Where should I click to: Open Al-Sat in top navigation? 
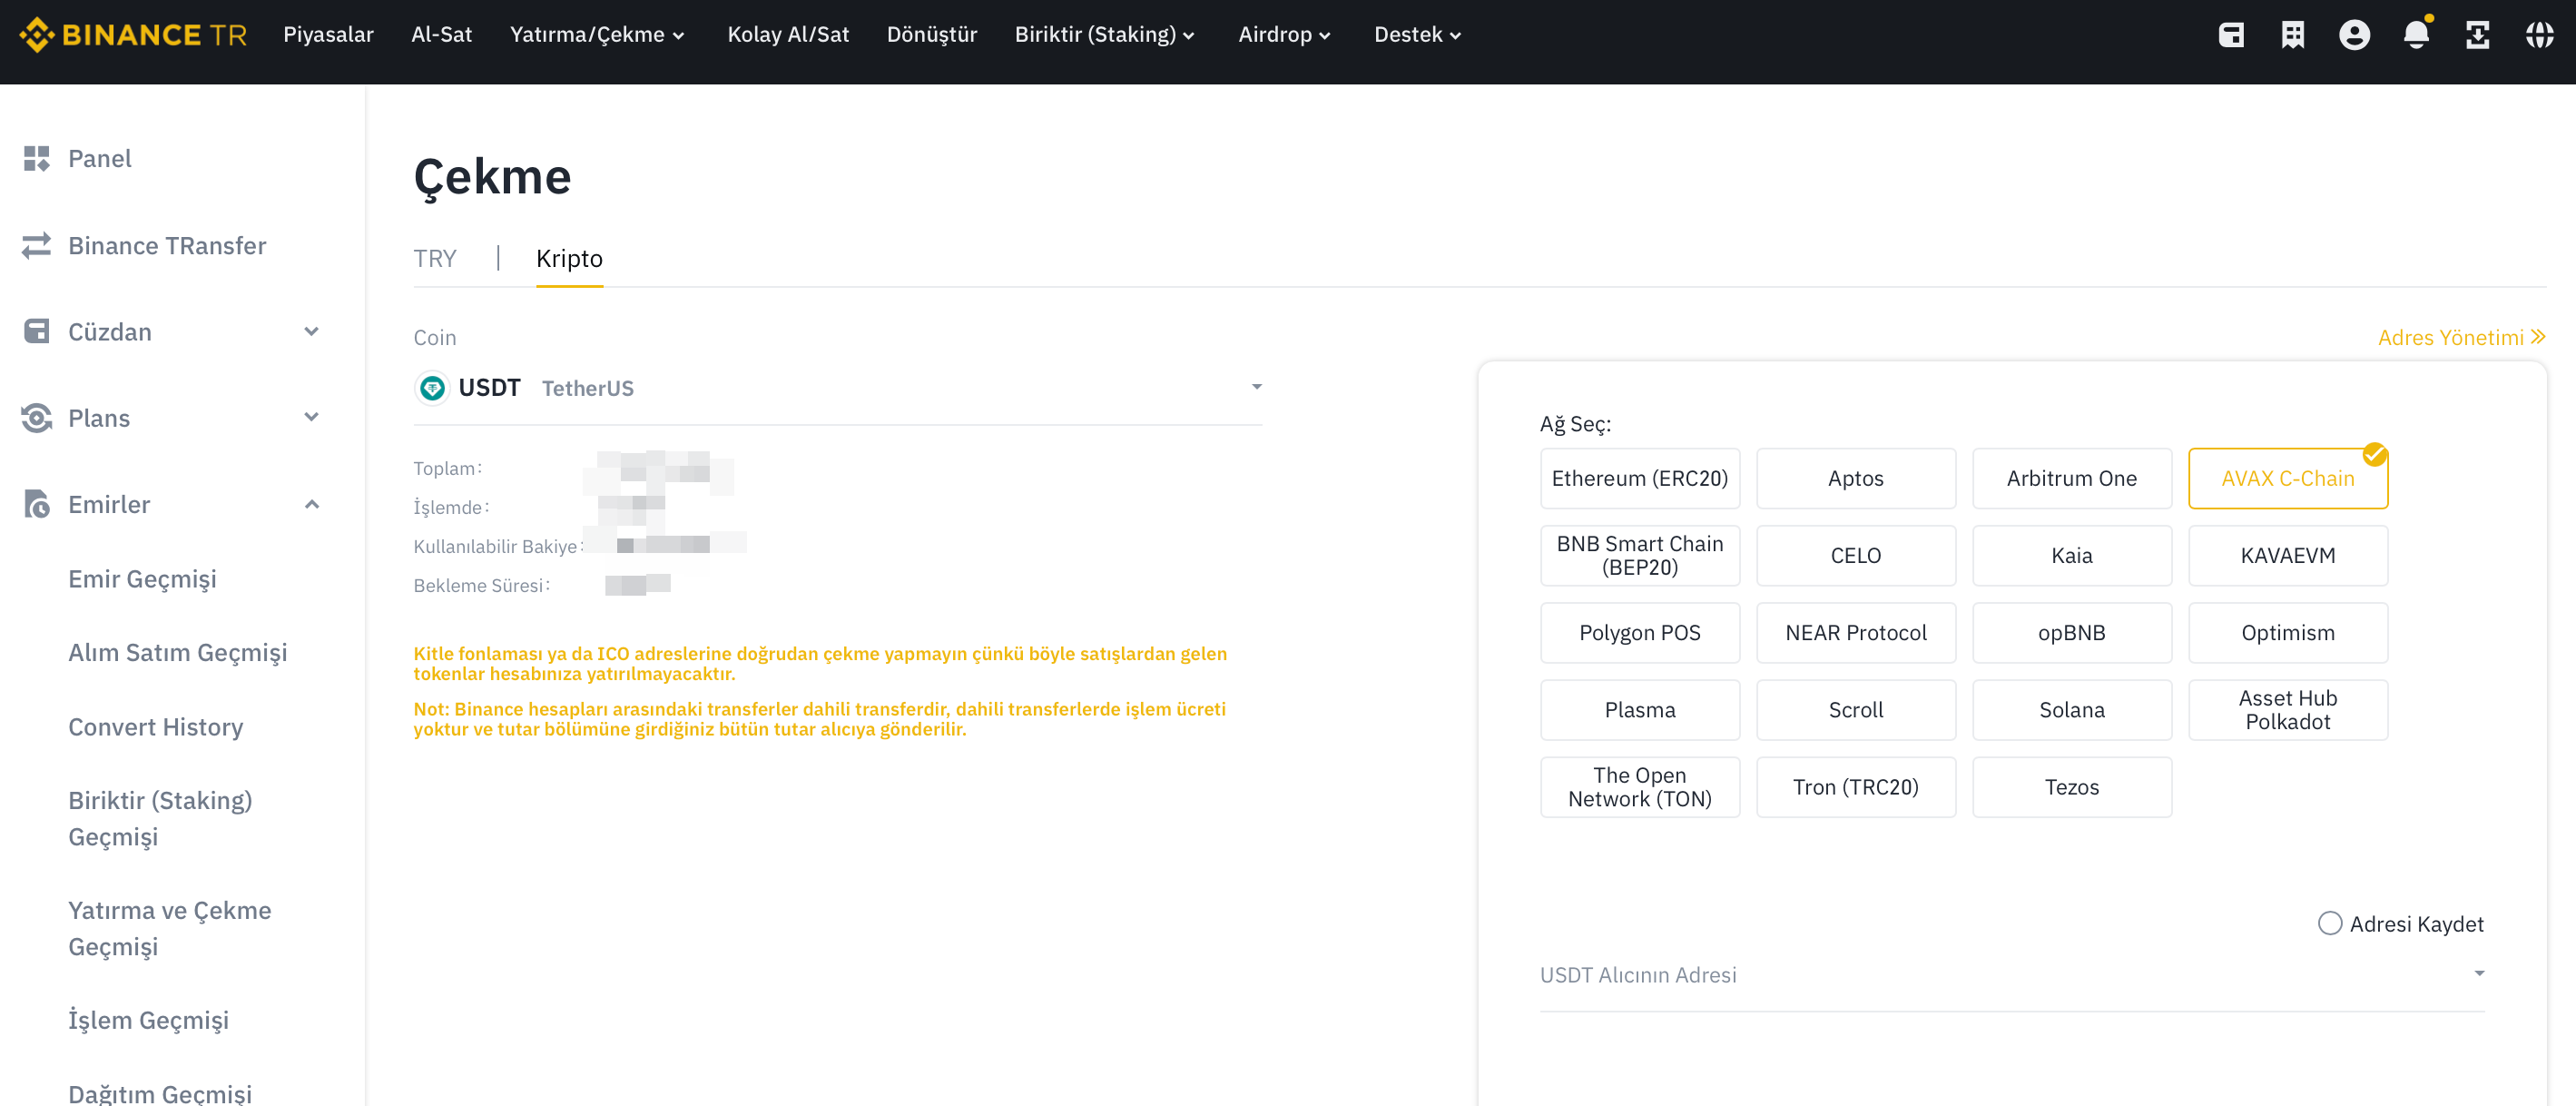pos(442,35)
